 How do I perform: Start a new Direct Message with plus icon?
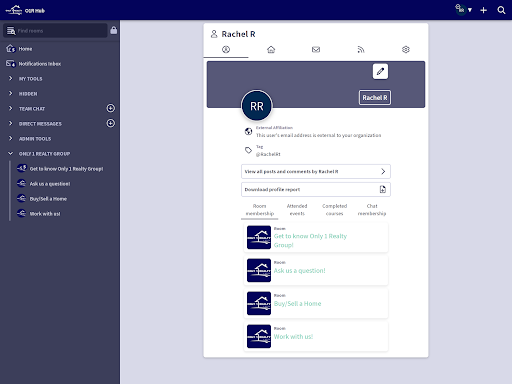111,123
